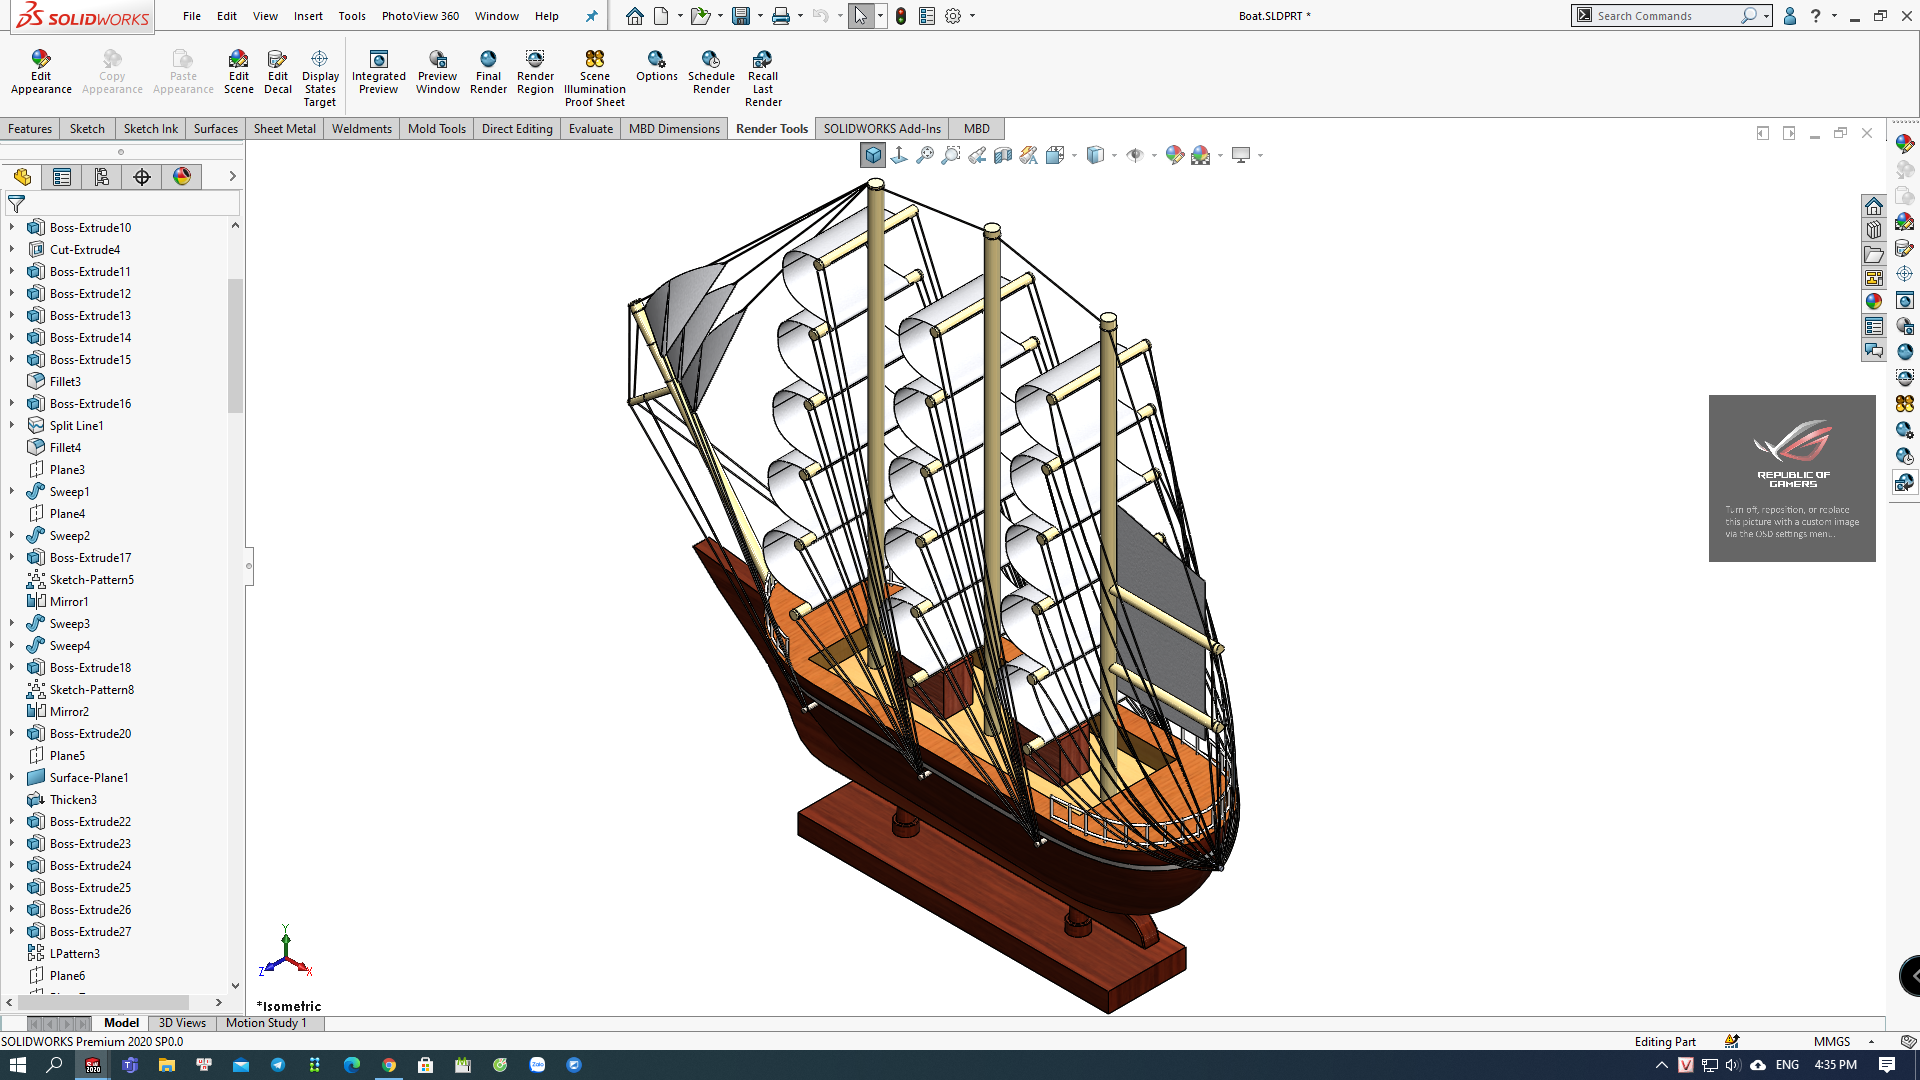Open the Display Style dropdown arrow
Screen dimensions: 1920x1080
pyautogui.click(x=1114, y=156)
